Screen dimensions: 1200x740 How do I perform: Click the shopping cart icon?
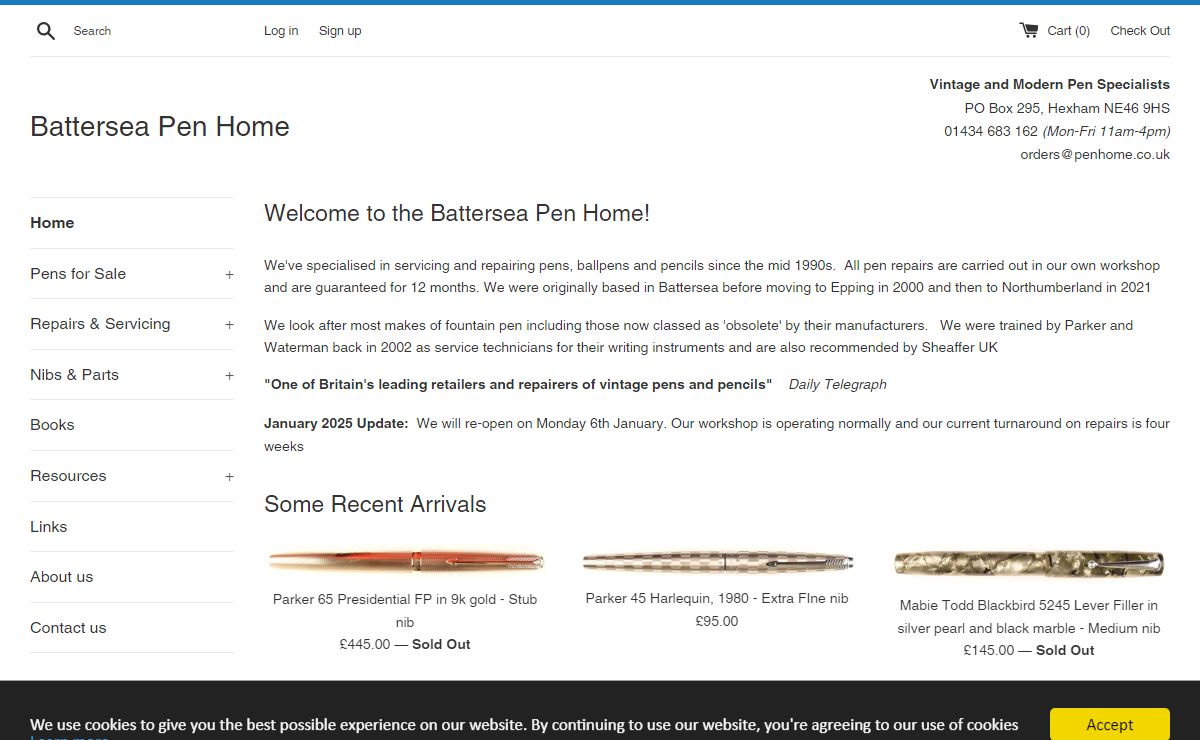tap(1028, 30)
